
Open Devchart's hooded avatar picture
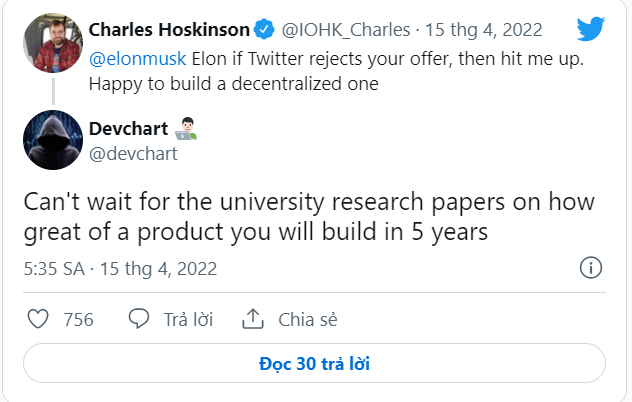pyautogui.click(x=53, y=140)
